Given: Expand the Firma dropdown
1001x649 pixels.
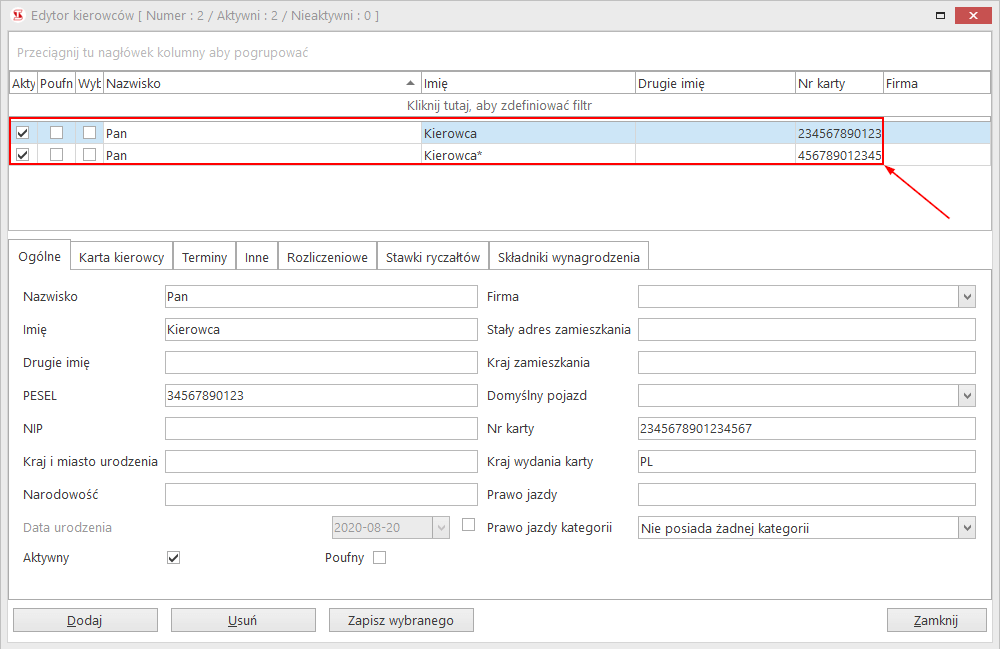Looking at the screenshot, I should [966, 297].
